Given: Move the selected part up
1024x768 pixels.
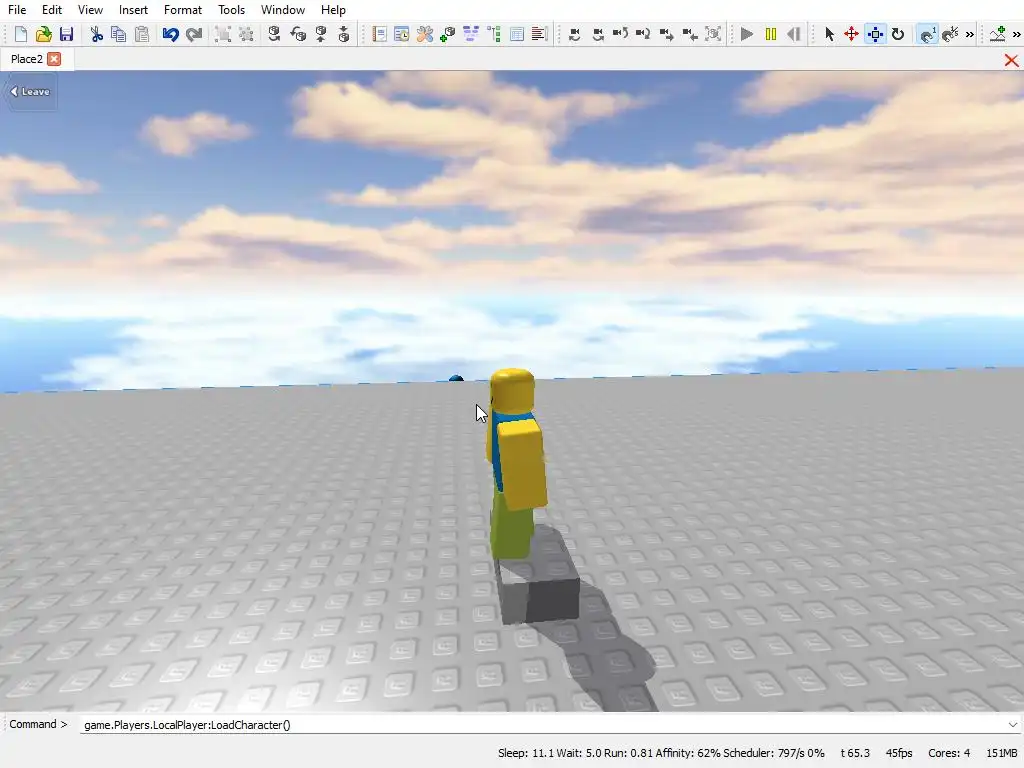Looking at the screenshot, I should (x=321, y=34).
